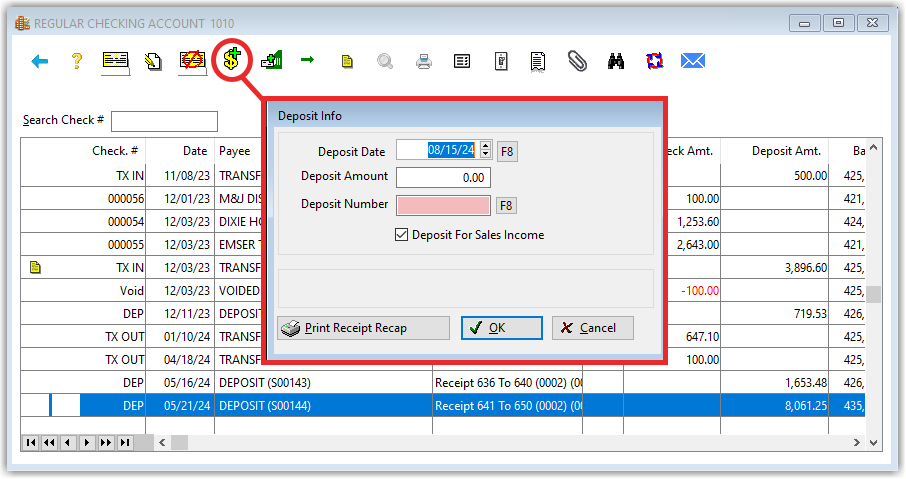Click the binoculars find icon
Image resolution: width=906 pixels, height=479 pixels.
[616, 61]
